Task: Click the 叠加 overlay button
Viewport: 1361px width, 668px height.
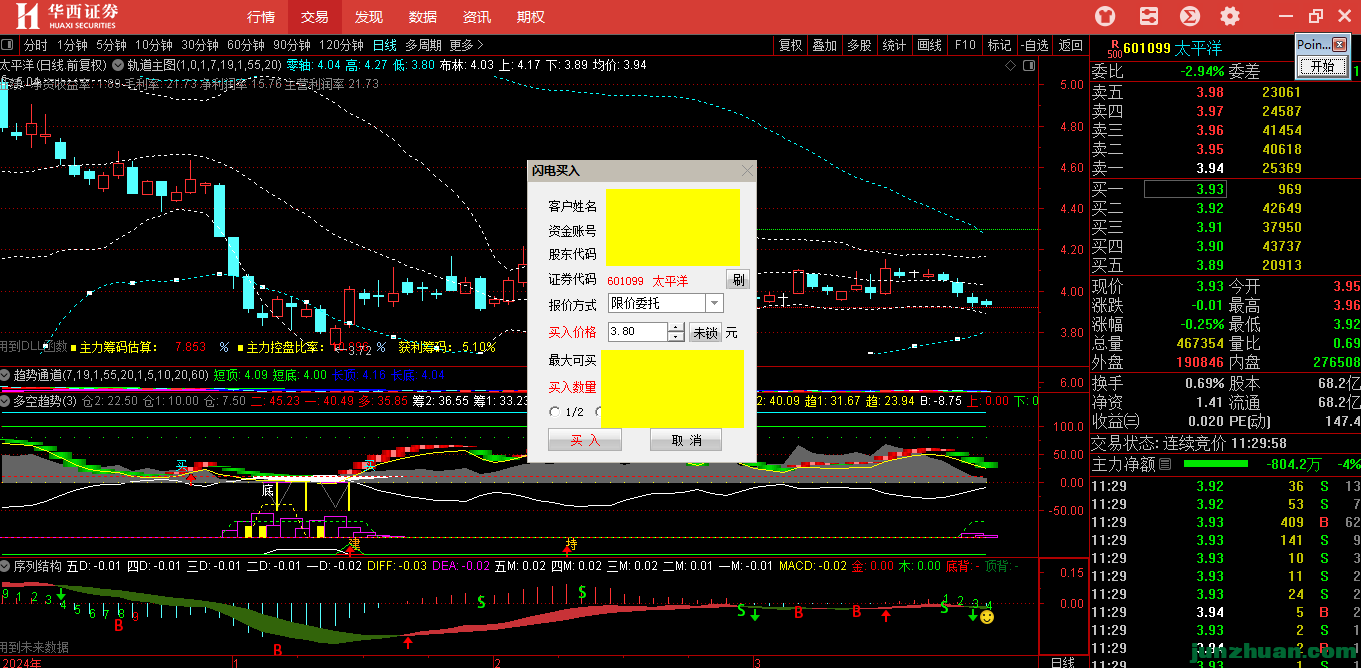Action: click(824, 45)
